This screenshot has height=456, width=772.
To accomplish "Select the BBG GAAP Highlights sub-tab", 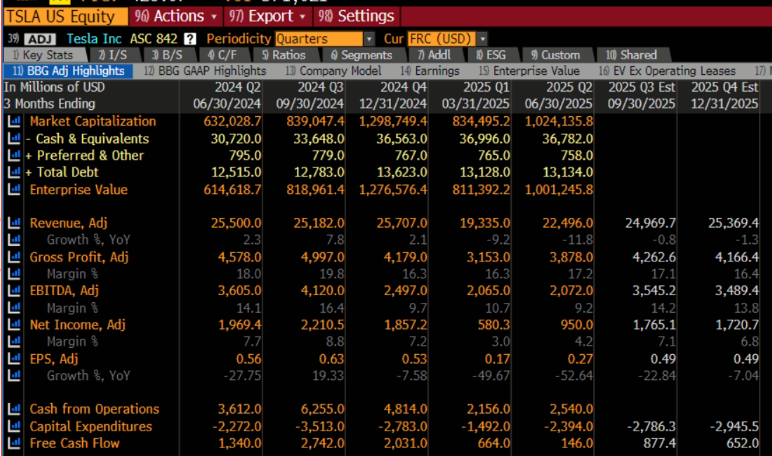I will pyautogui.click(x=205, y=71).
